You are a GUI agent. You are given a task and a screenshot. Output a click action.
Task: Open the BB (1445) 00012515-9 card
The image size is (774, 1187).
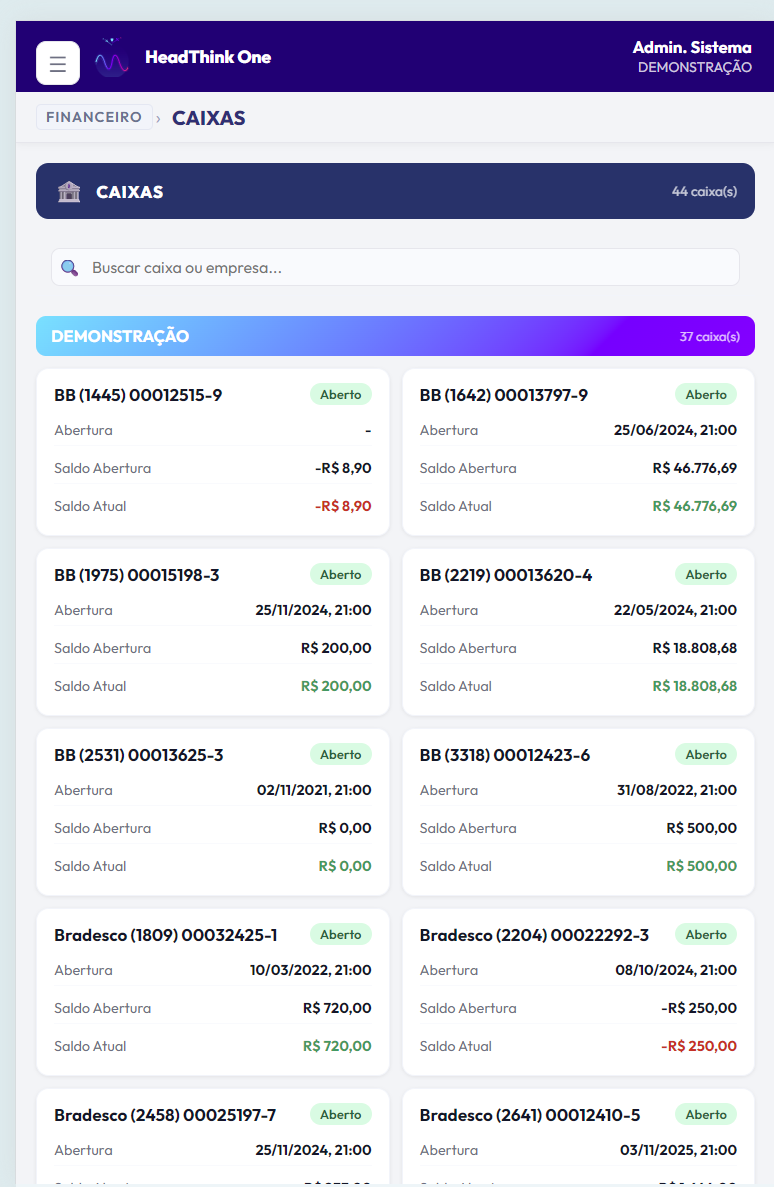pyautogui.click(x=213, y=452)
